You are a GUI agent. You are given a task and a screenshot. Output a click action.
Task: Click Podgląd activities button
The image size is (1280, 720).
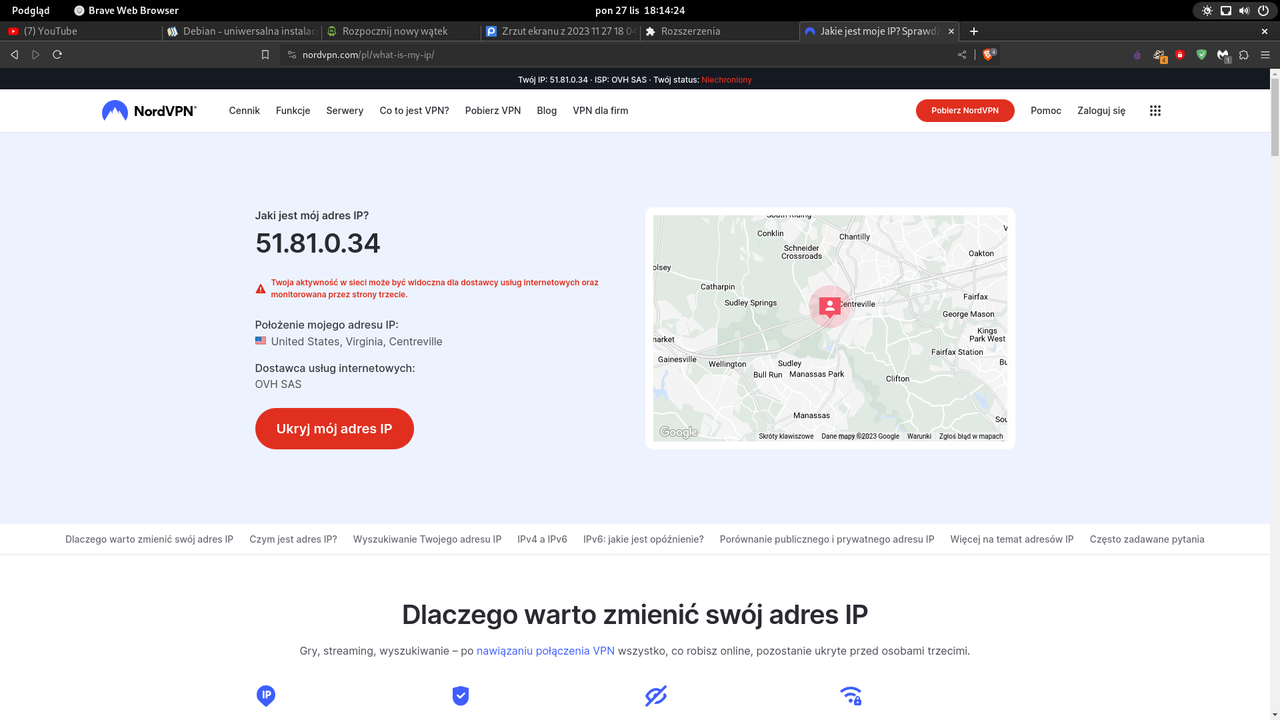31,10
